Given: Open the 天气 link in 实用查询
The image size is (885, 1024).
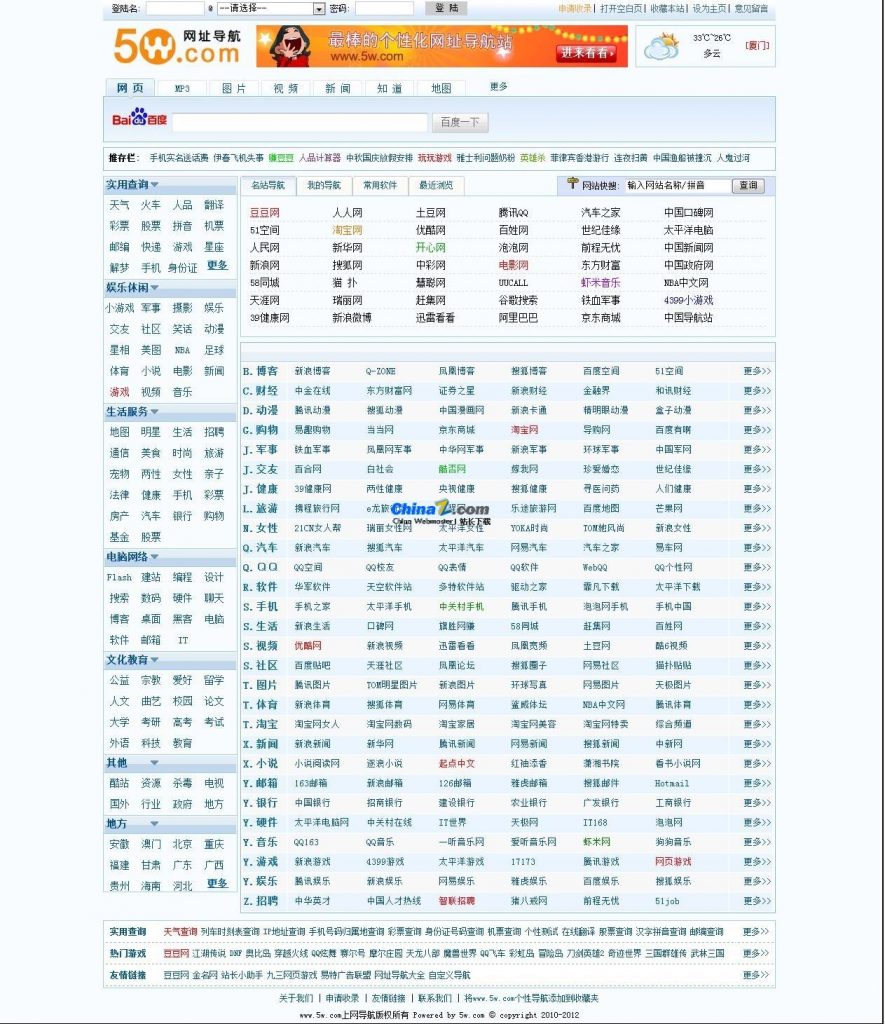Looking at the screenshot, I should point(120,205).
